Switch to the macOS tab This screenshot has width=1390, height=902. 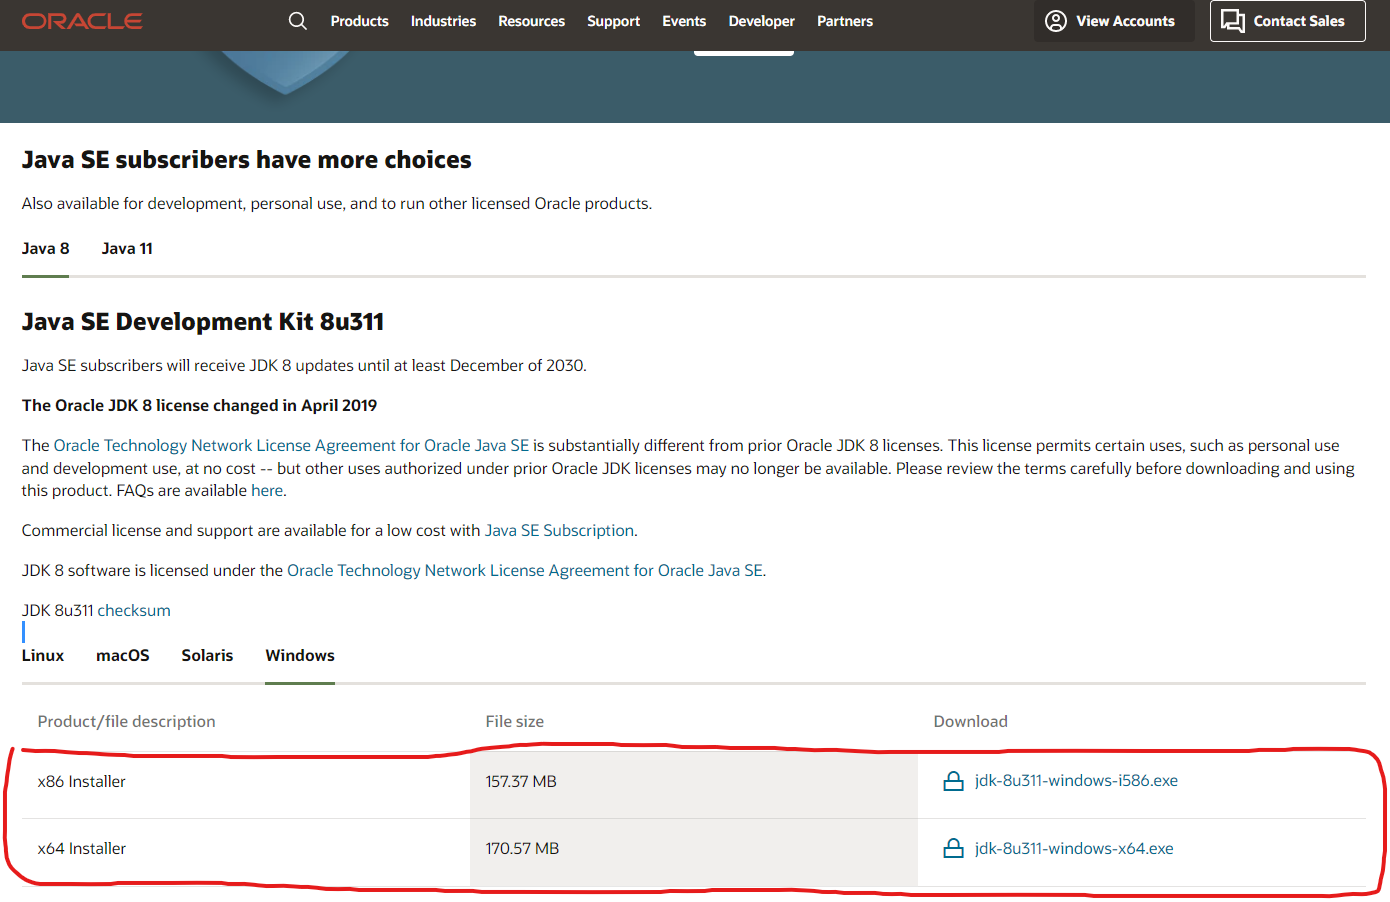click(x=123, y=656)
